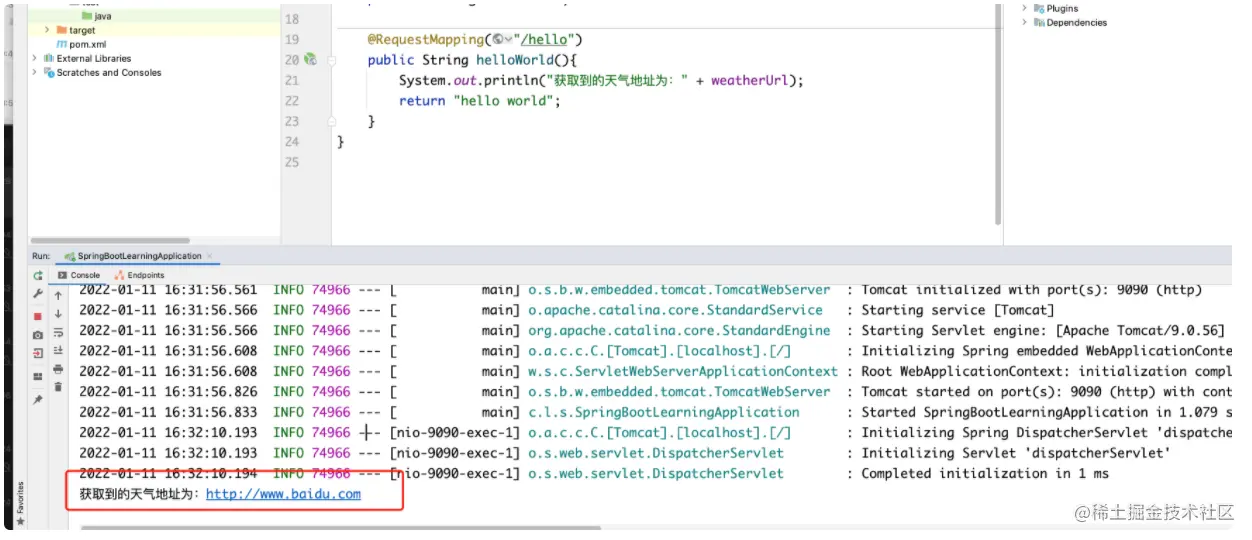Switch to the Endpoints tab
1252x540 pixels.
click(x=139, y=275)
